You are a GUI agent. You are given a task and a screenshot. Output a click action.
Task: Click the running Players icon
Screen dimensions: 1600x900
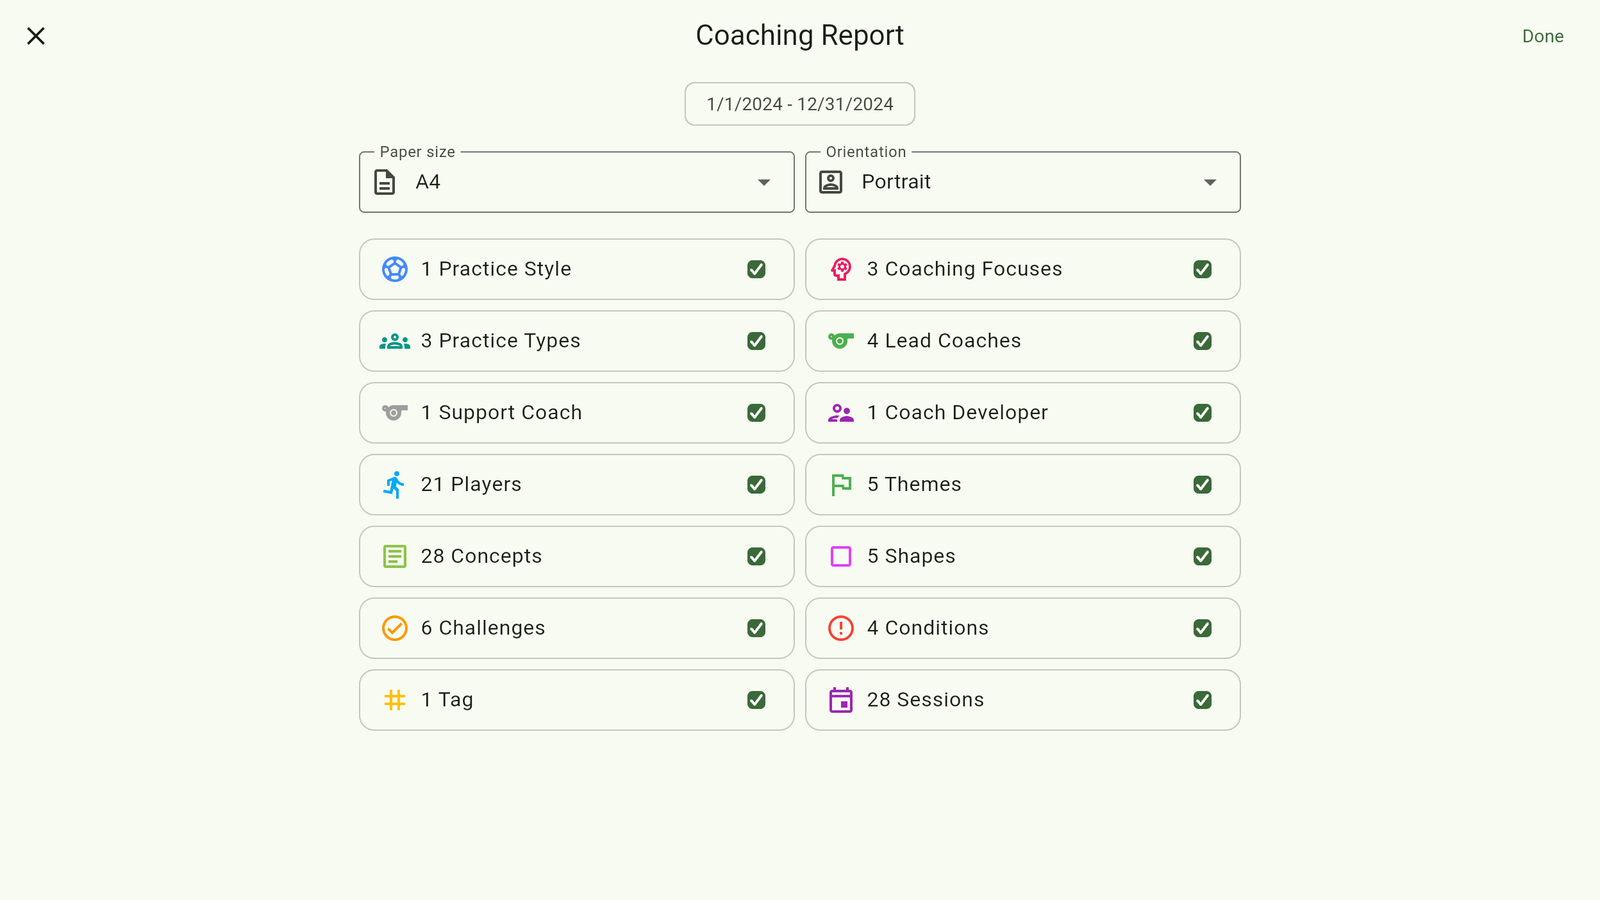tap(395, 485)
